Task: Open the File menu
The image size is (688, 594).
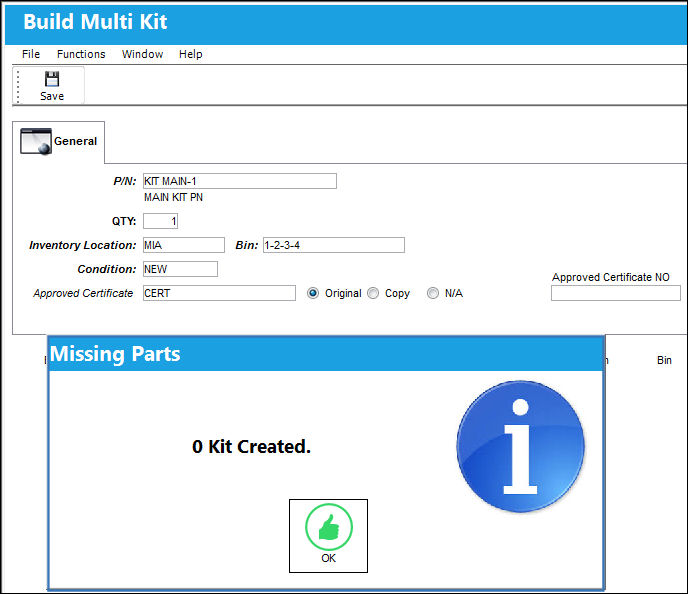Action: click(x=31, y=54)
